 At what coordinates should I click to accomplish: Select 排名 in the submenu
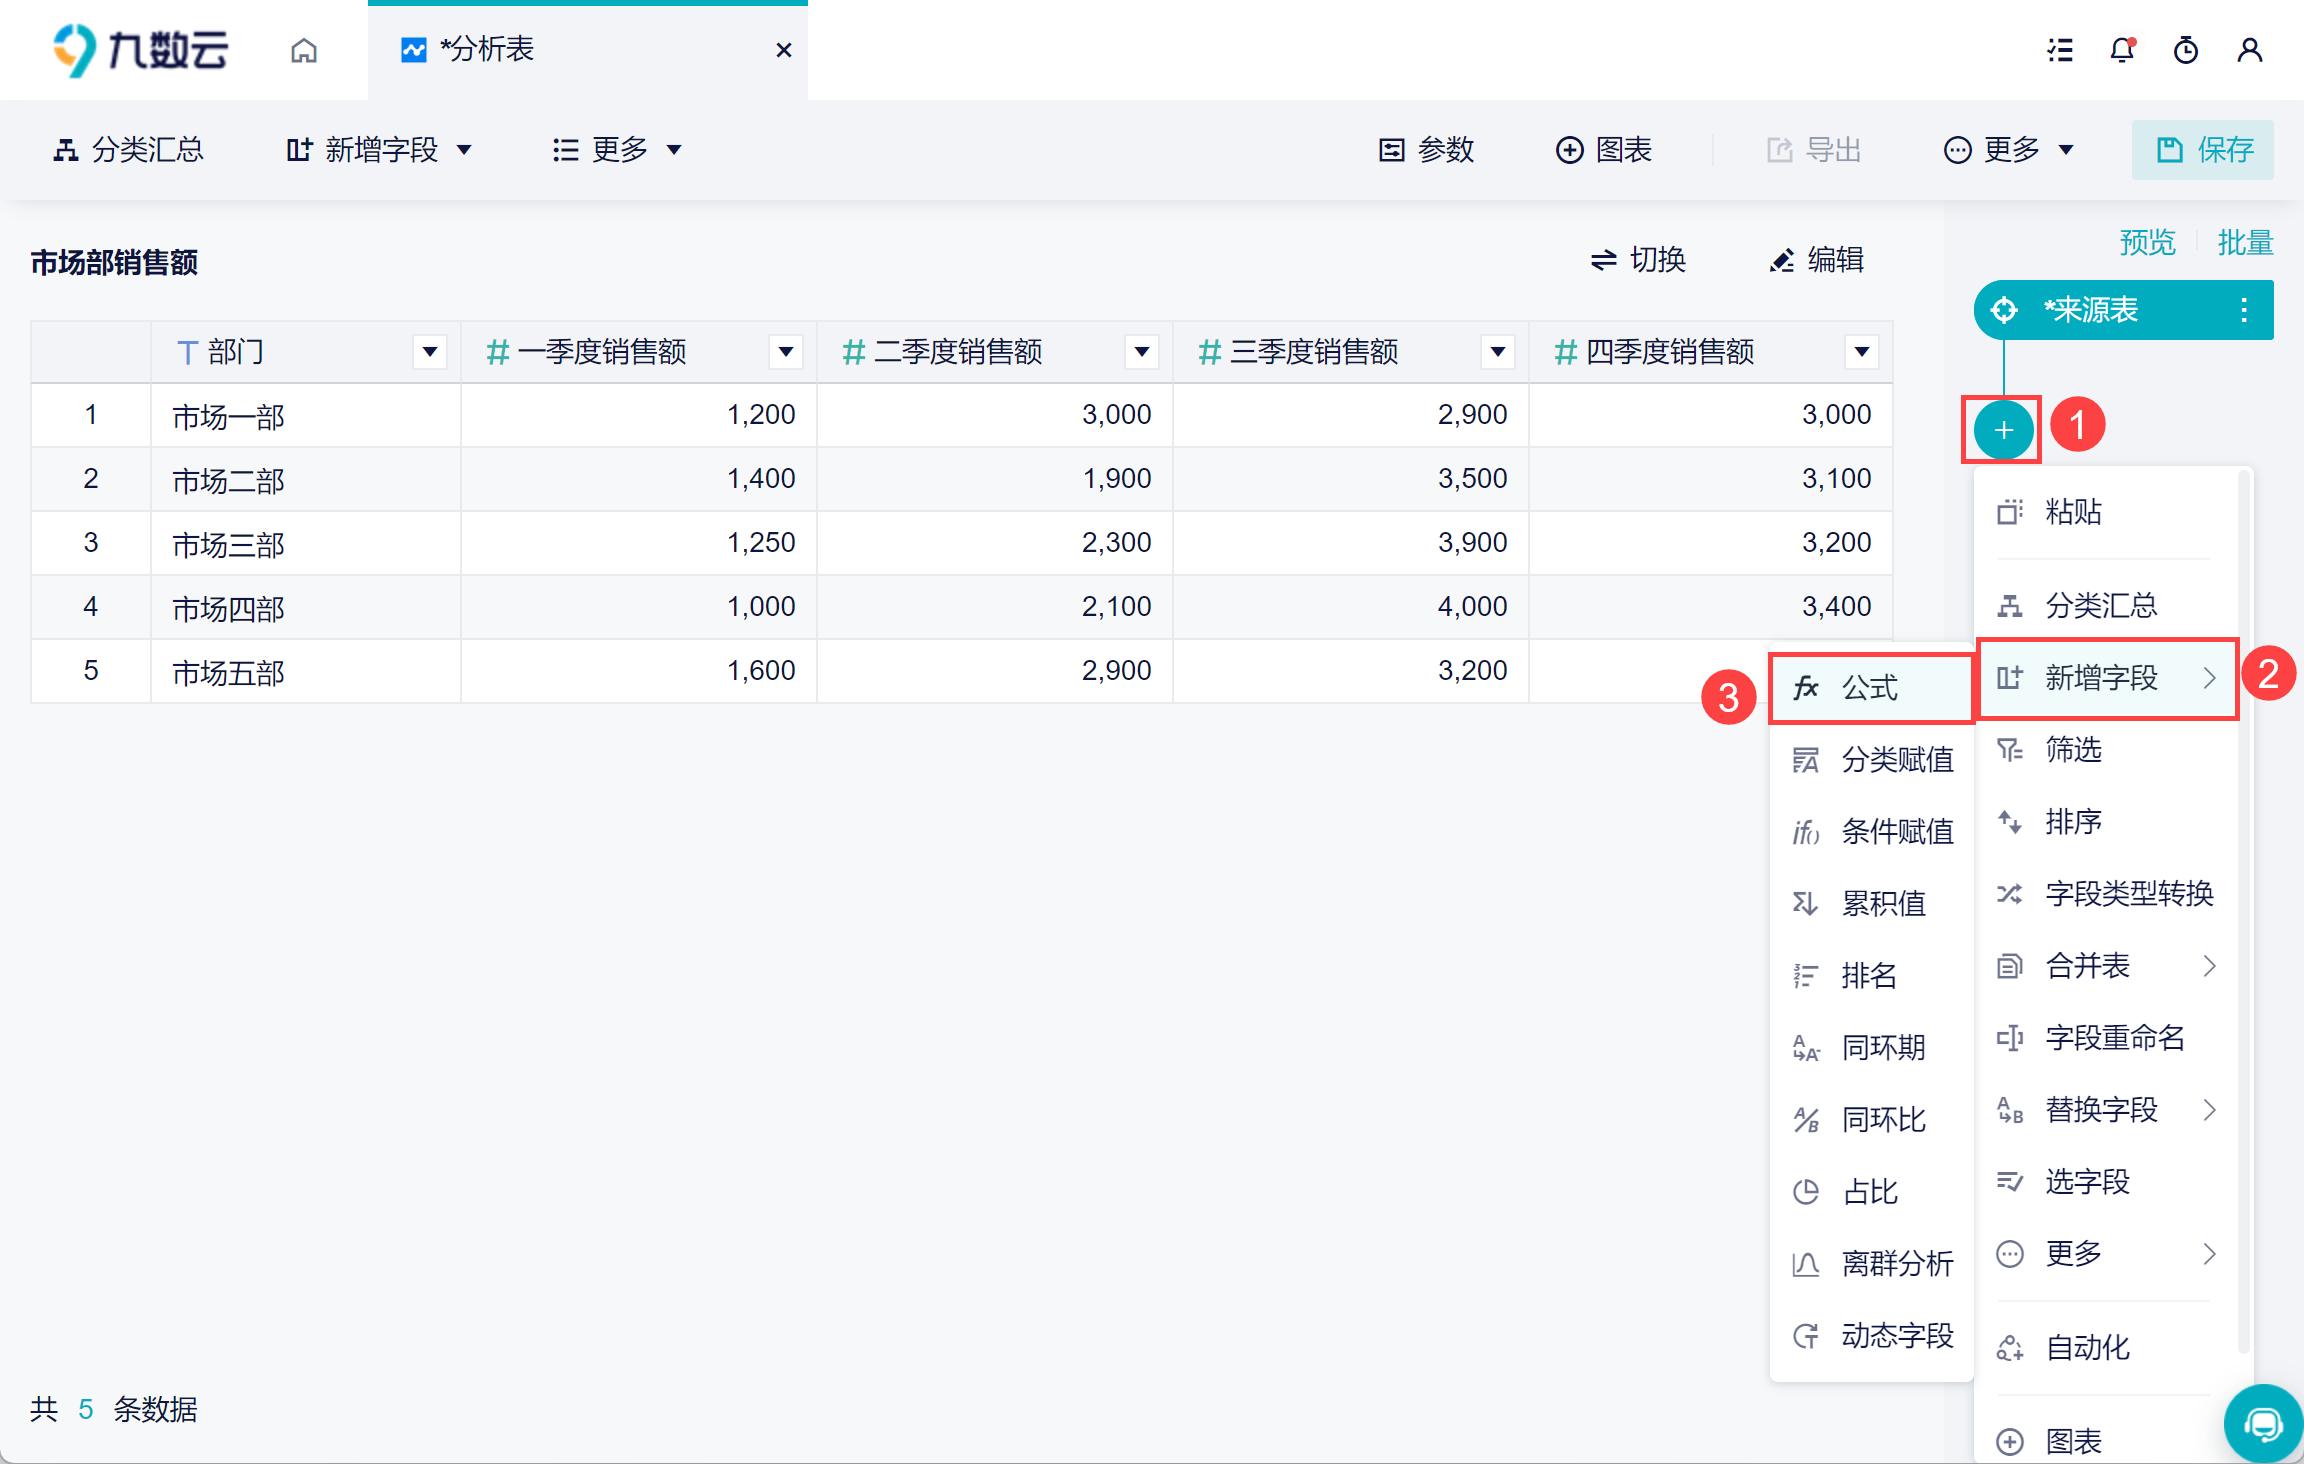pos(1871,975)
